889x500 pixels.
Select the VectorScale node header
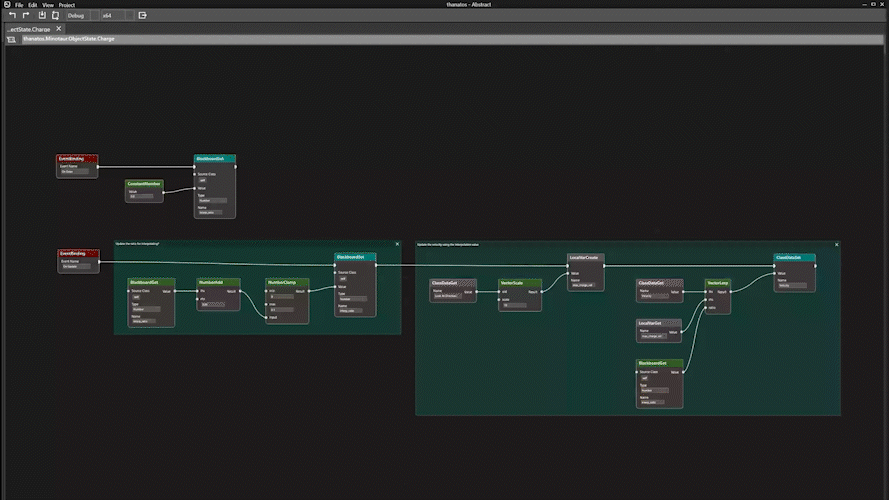[x=520, y=283]
